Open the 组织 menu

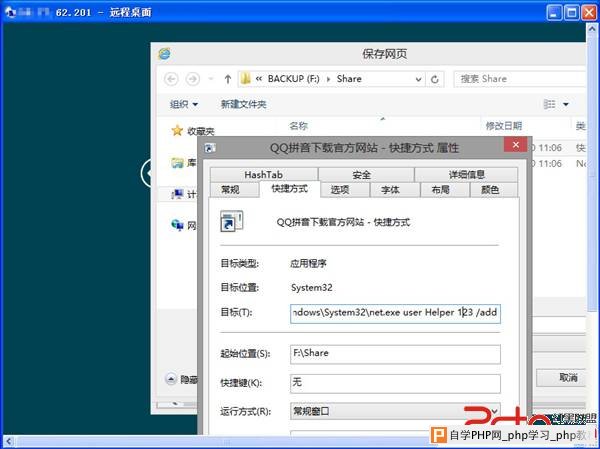(x=184, y=104)
